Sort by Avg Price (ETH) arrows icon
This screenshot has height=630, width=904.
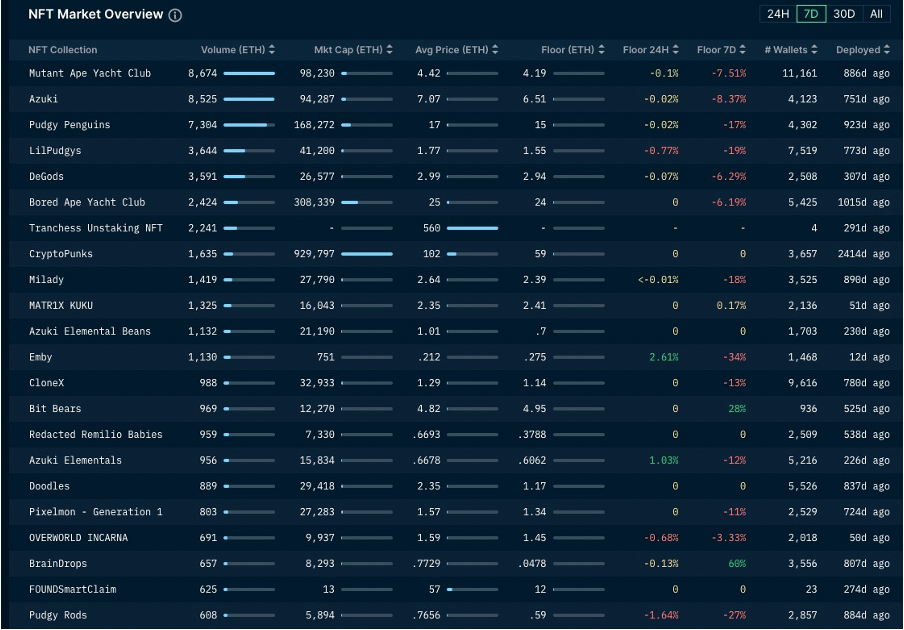[495, 50]
